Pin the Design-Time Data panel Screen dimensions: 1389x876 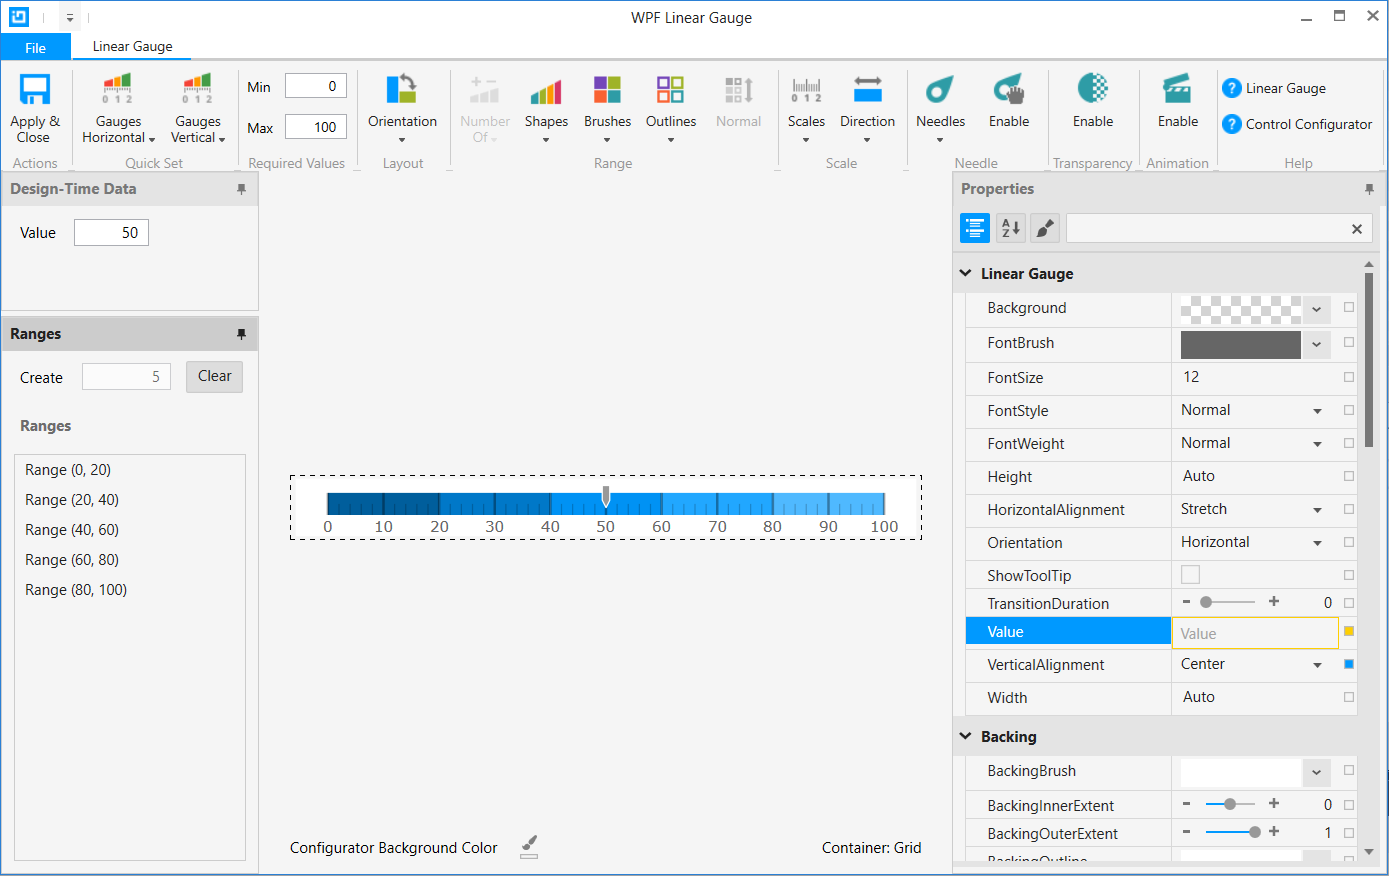[x=241, y=188]
